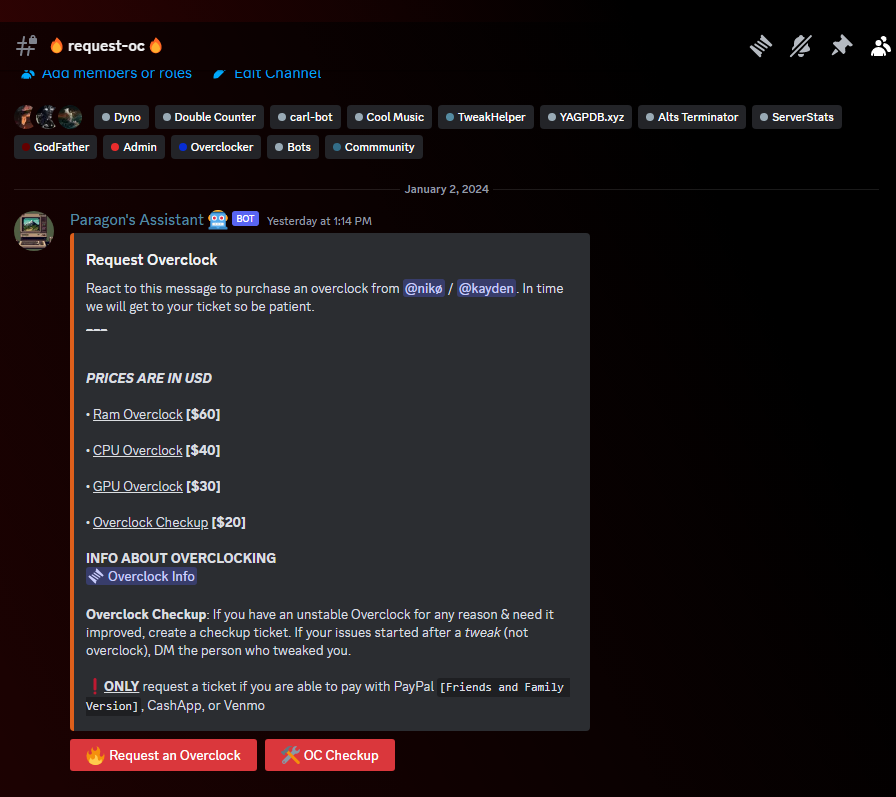Select the Dyno role tag
This screenshot has width=896, height=797.
[x=121, y=117]
